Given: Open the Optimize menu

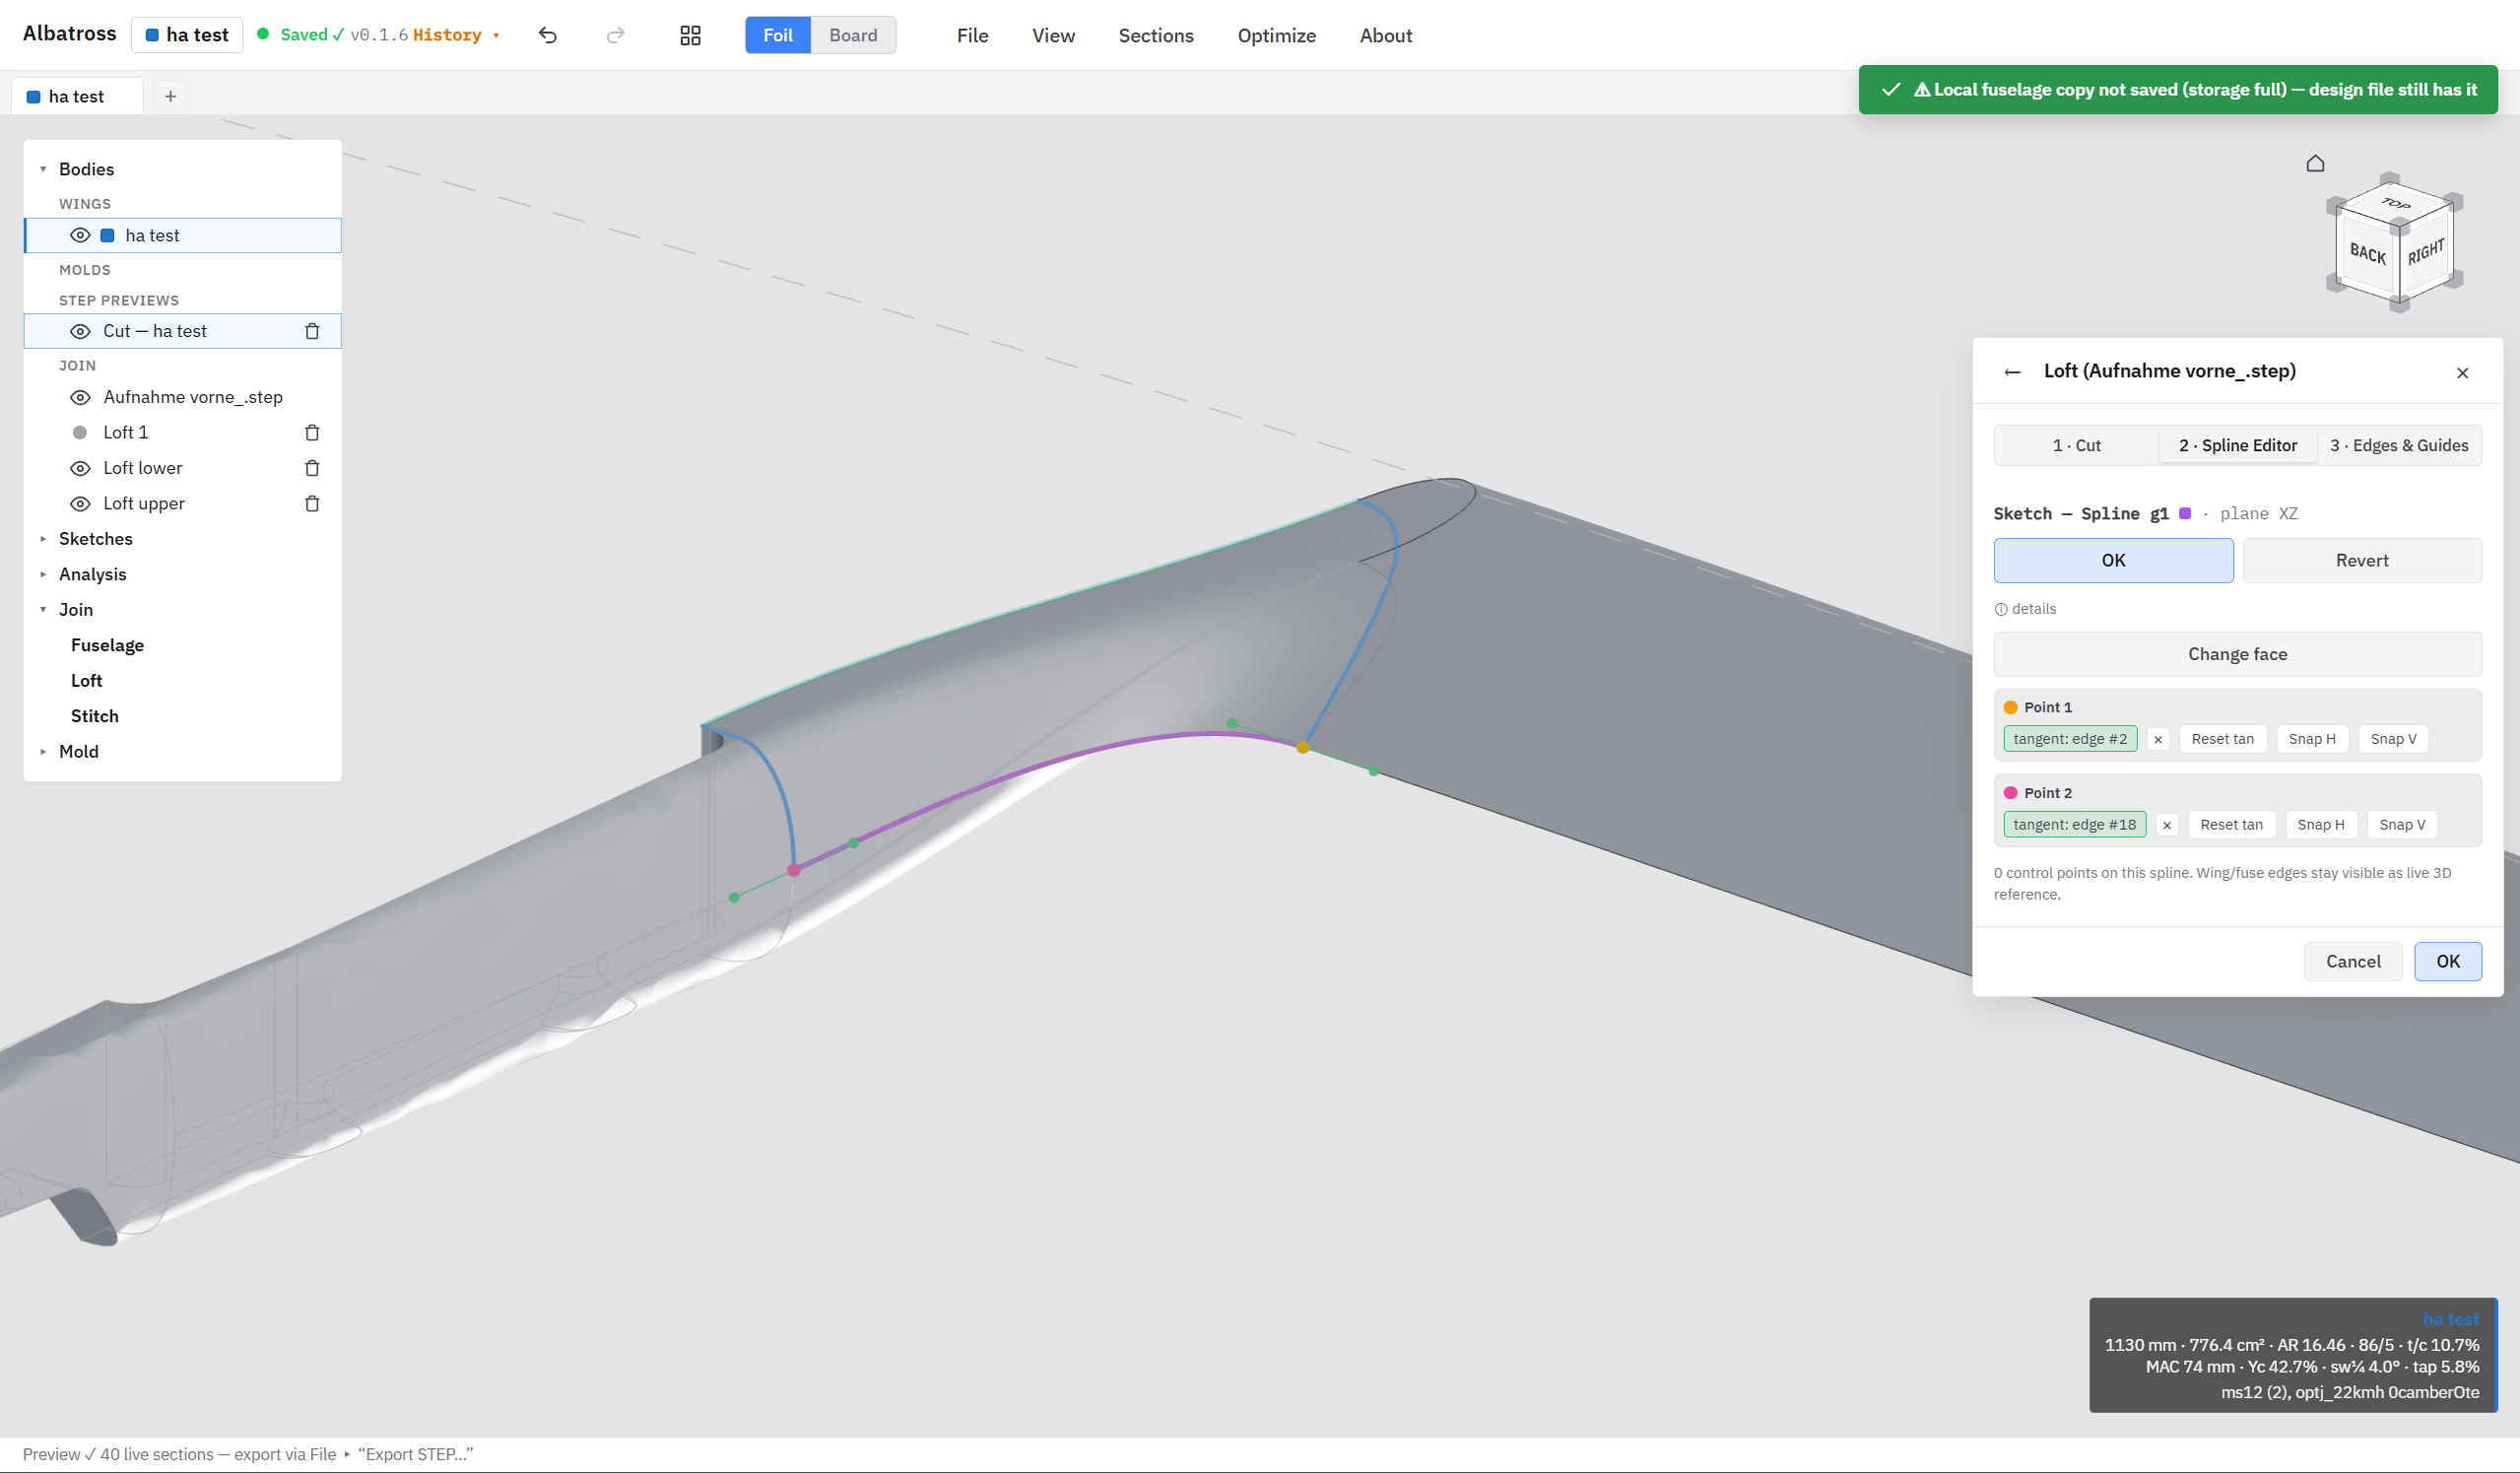Looking at the screenshot, I should [x=1276, y=35].
